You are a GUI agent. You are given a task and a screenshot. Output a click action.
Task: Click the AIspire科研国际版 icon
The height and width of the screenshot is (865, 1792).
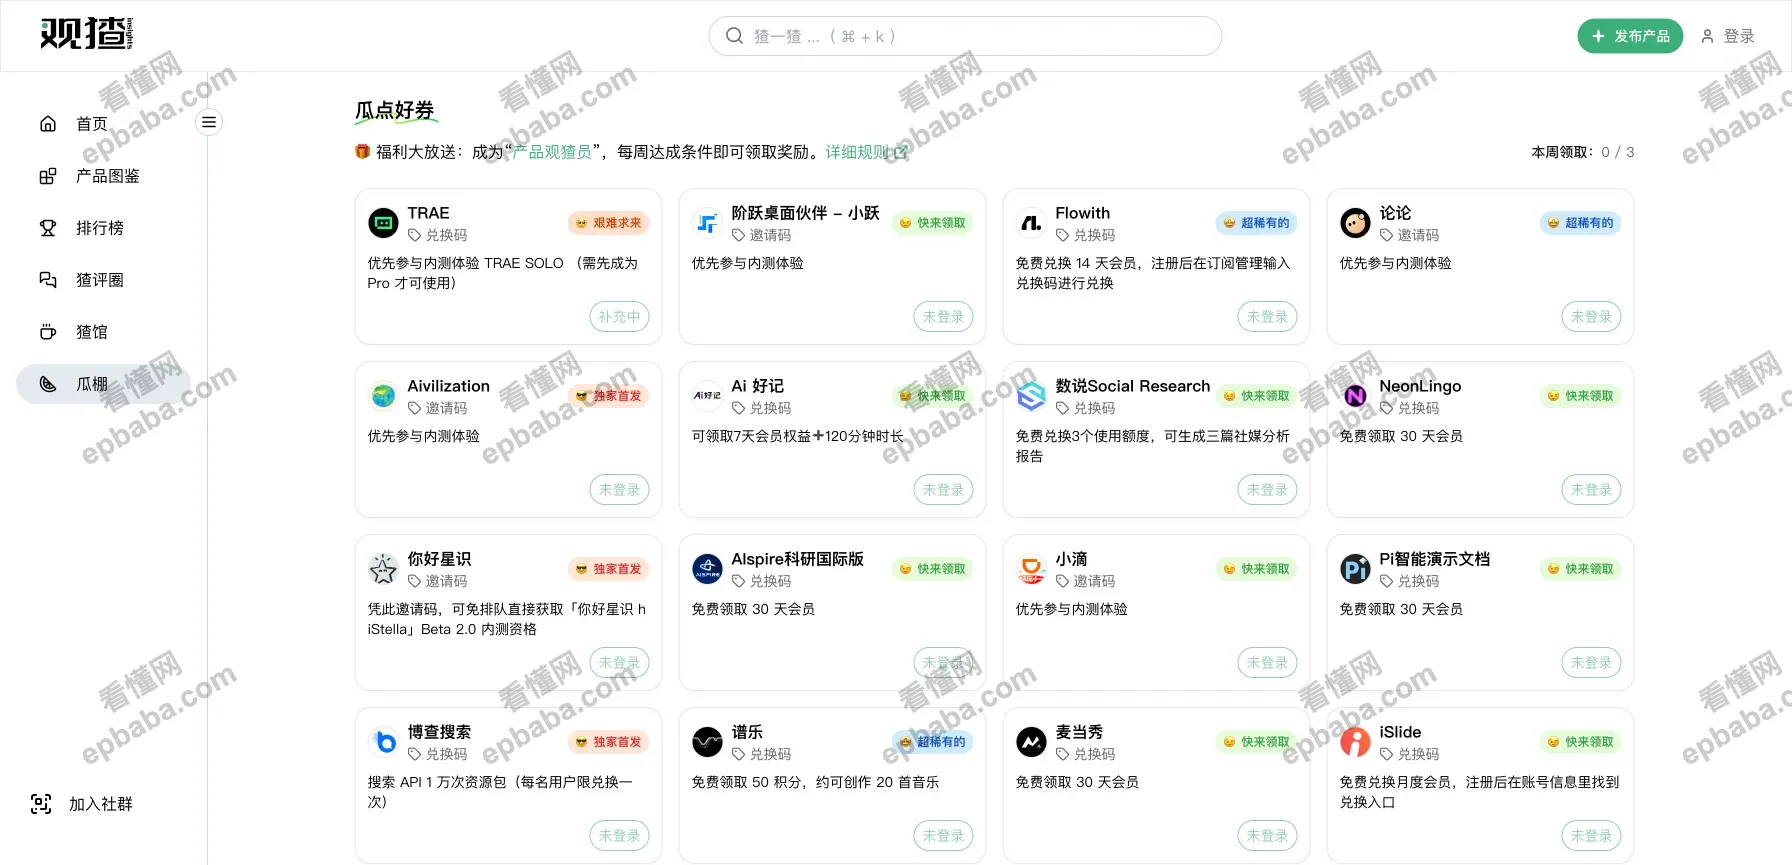coord(707,569)
